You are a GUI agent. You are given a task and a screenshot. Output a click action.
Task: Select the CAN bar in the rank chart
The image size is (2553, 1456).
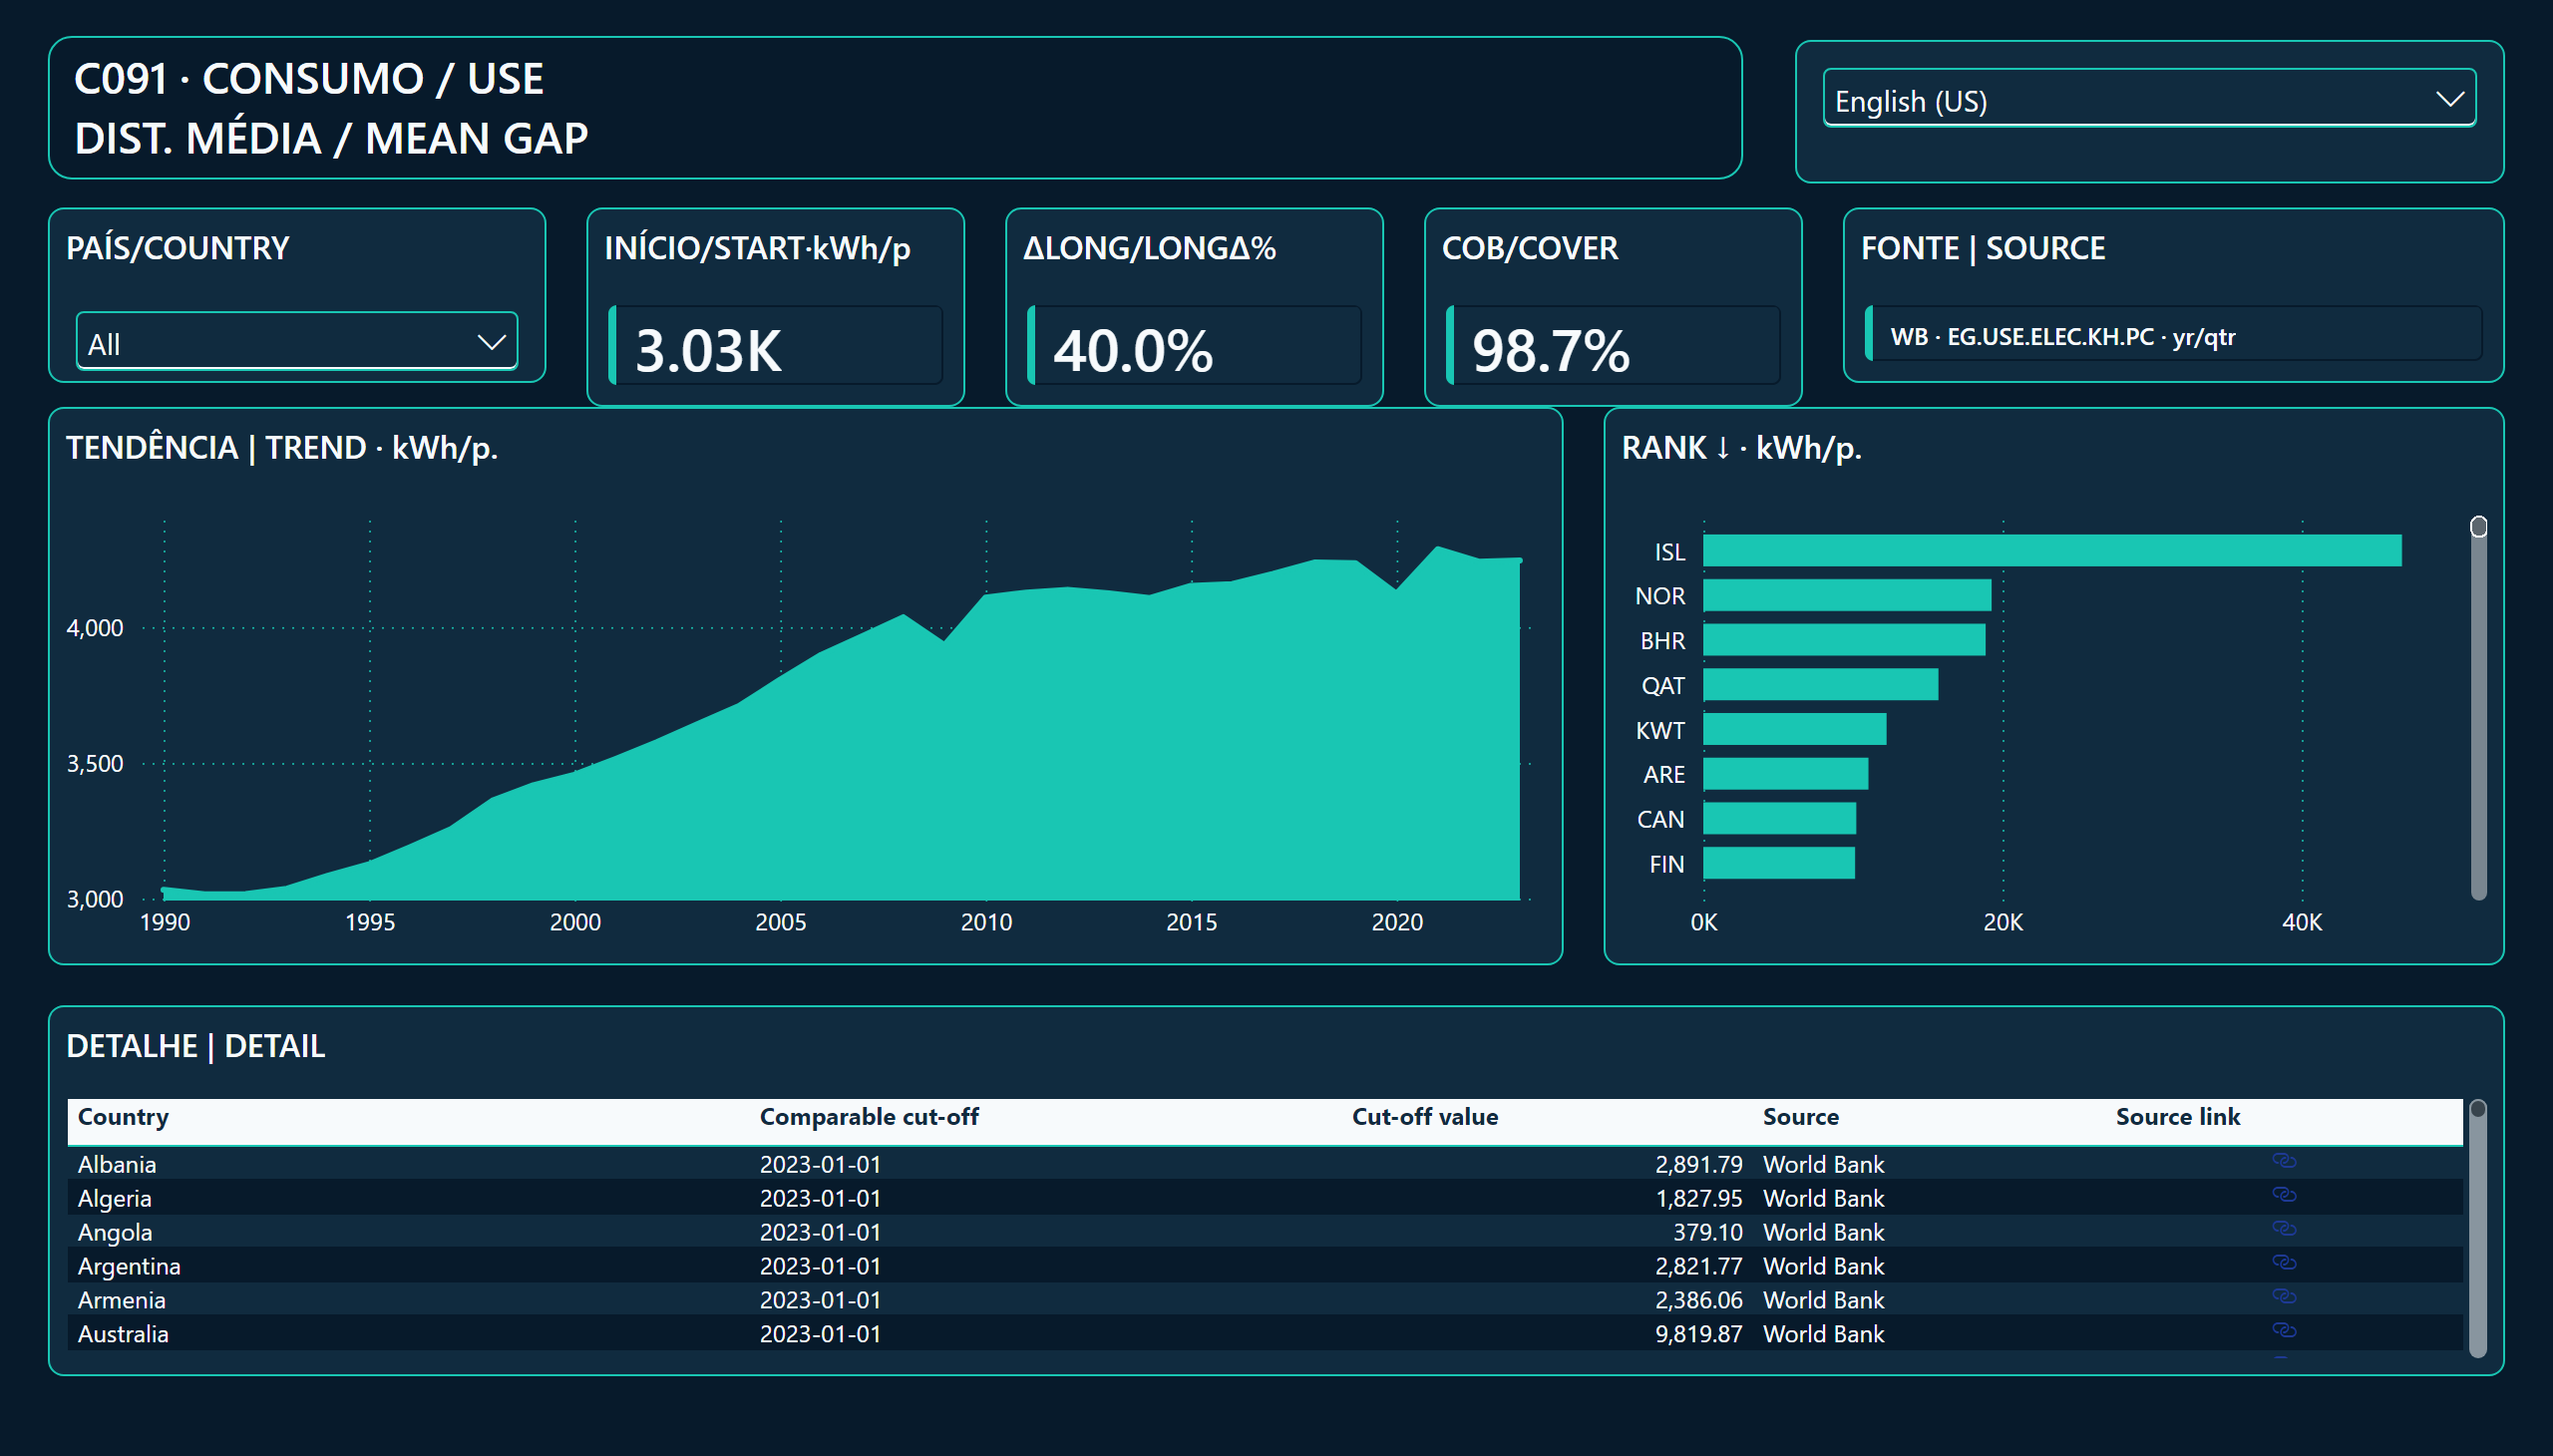pos(1780,819)
